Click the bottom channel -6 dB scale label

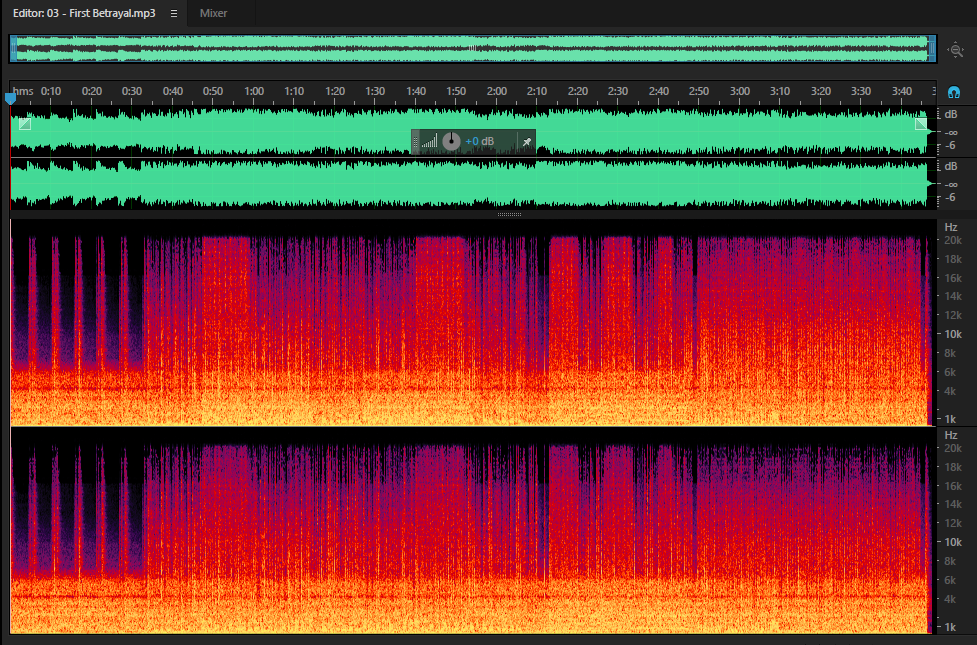coord(950,198)
